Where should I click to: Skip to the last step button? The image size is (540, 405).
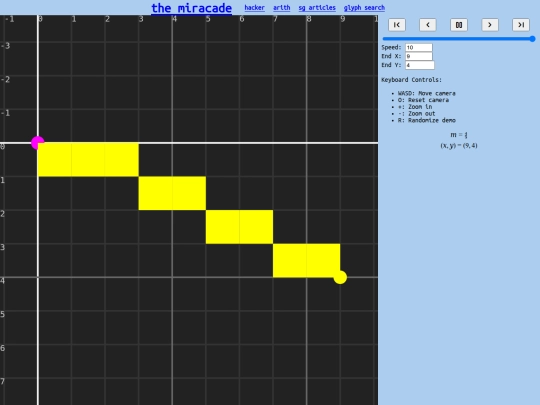tap(521, 25)
